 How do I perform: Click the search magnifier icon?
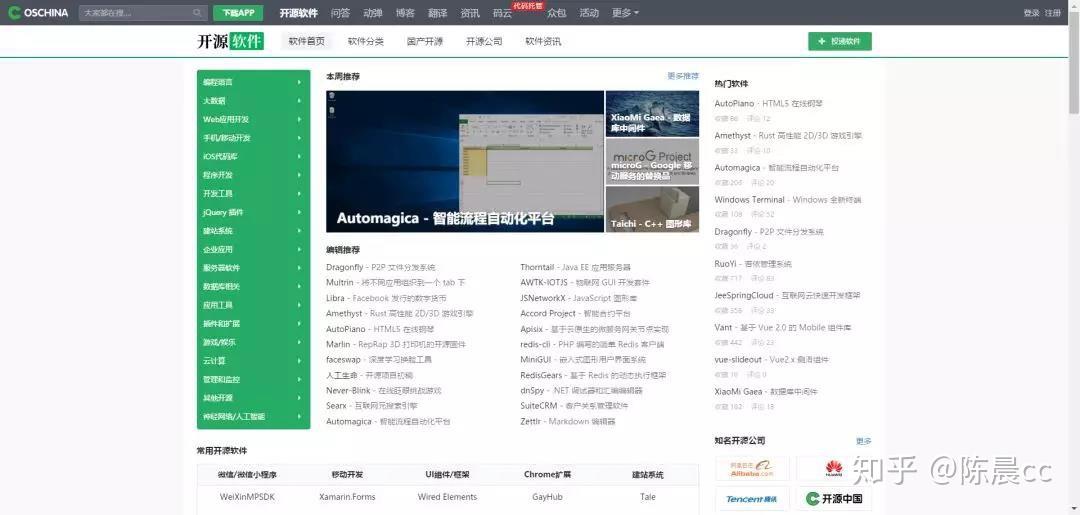pos(197,12)
